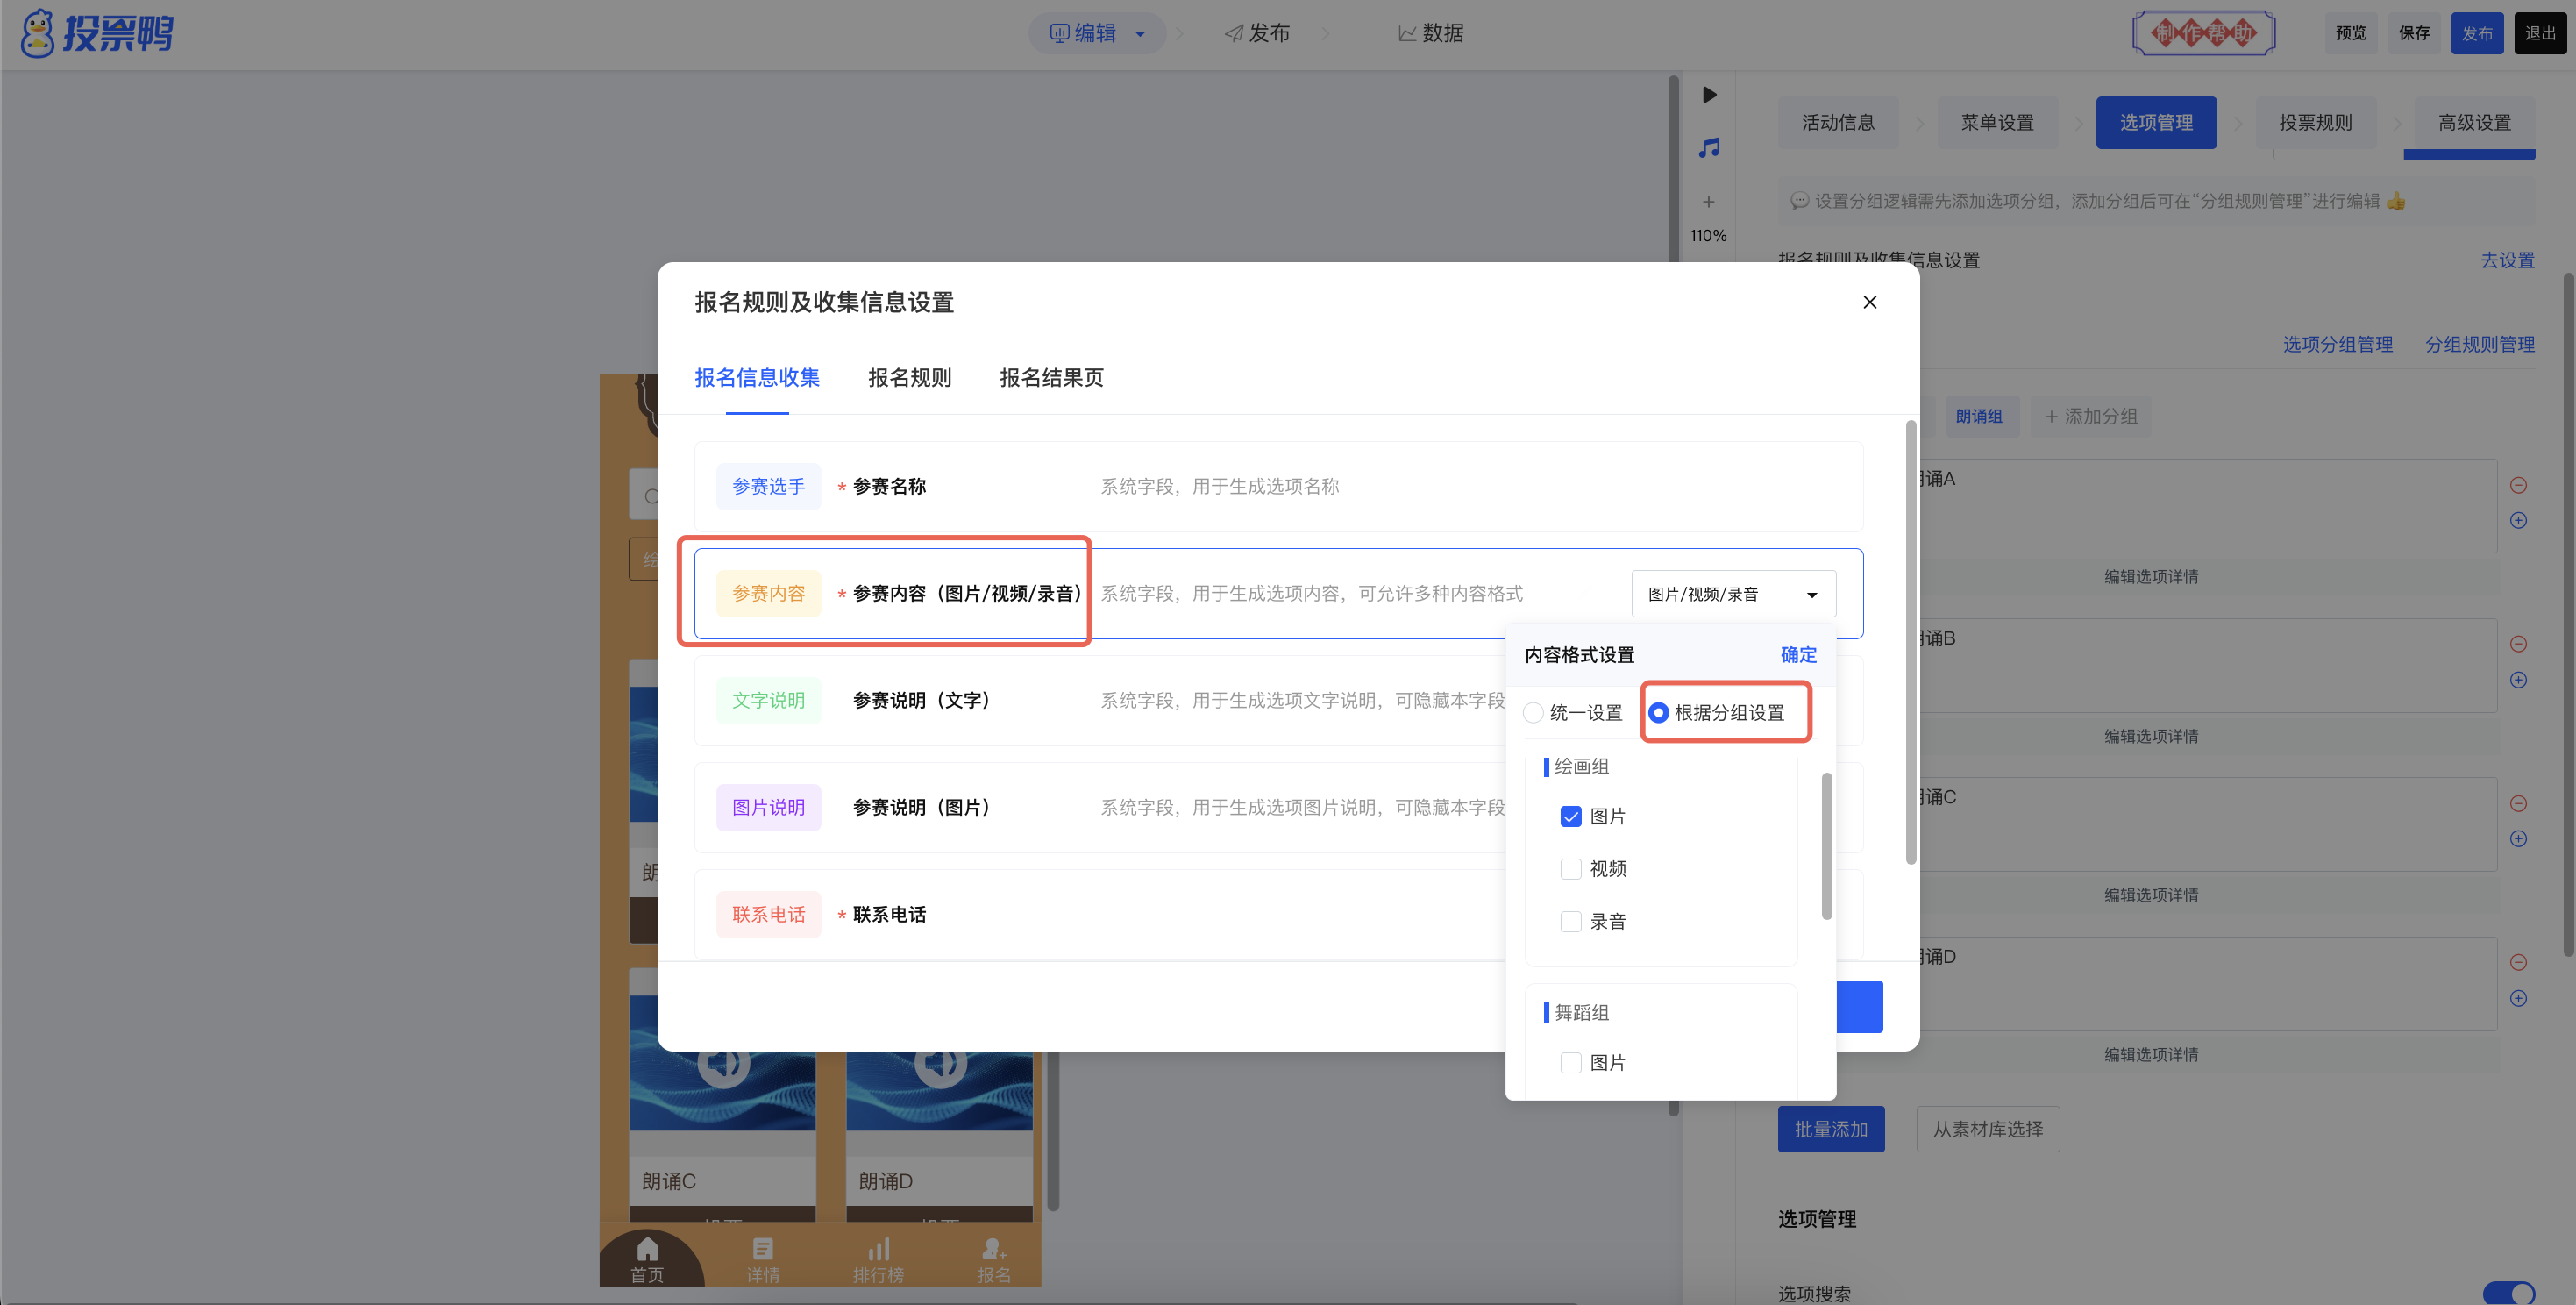This screenshot has height=1305, width=2576.
Task: Click the blue 发布 button beside 保存
Action: click(x=2477, y=33)
